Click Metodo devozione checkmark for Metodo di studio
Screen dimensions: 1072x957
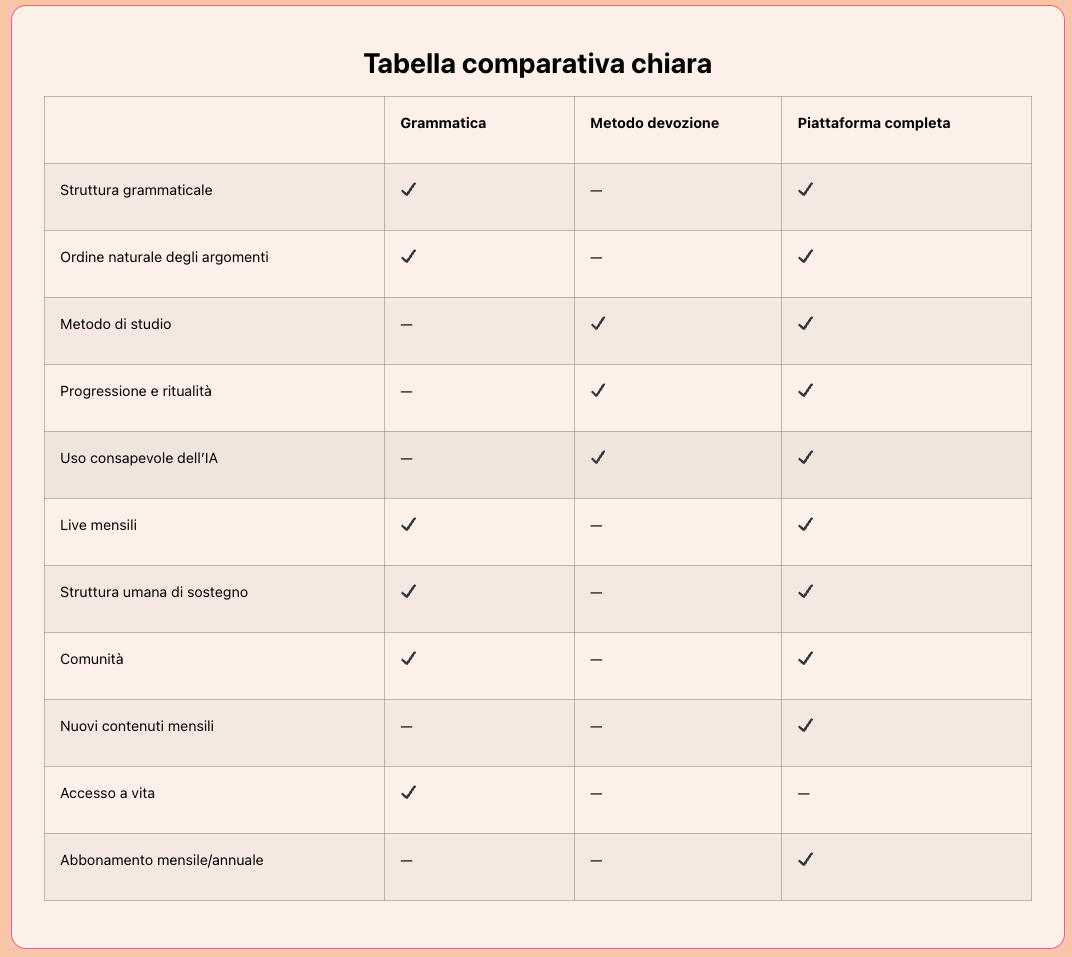[598, 323]
